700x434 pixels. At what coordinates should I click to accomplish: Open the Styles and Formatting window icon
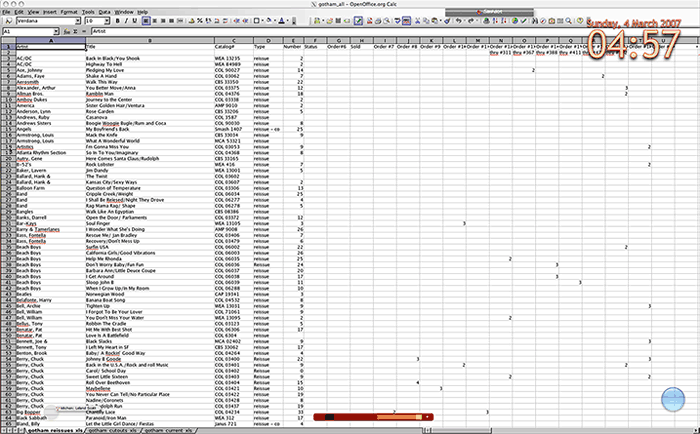(x=8, y=21)
